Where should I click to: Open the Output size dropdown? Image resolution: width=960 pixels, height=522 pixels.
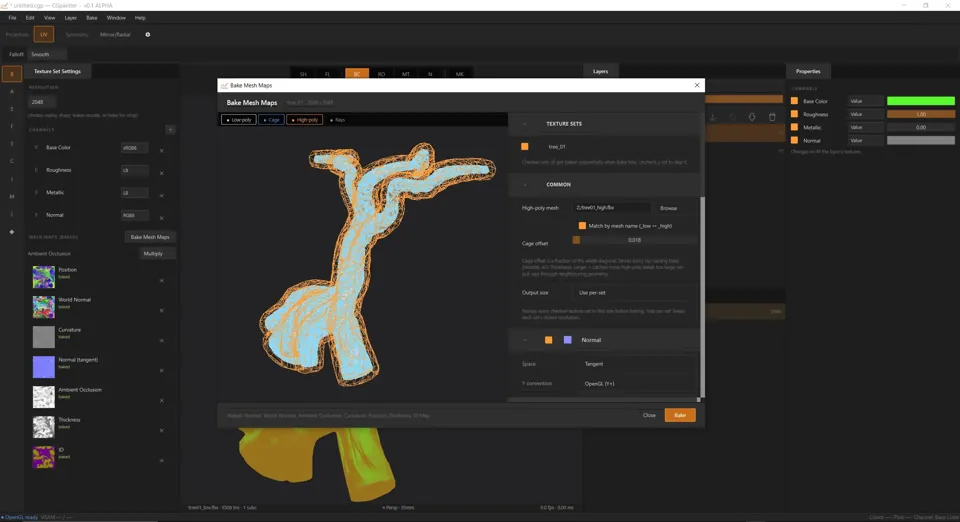634,293
